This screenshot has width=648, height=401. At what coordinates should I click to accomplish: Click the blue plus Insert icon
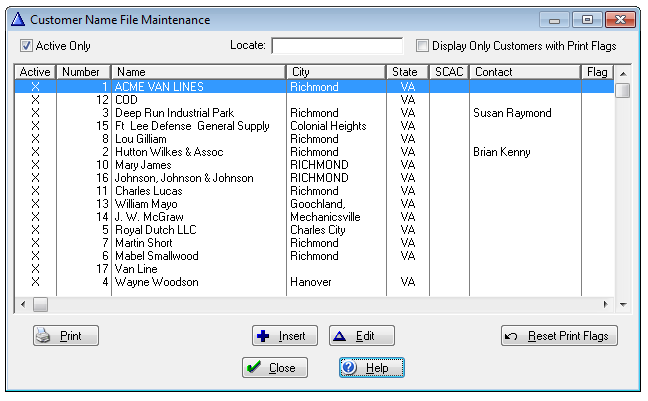tap(263, 336)
